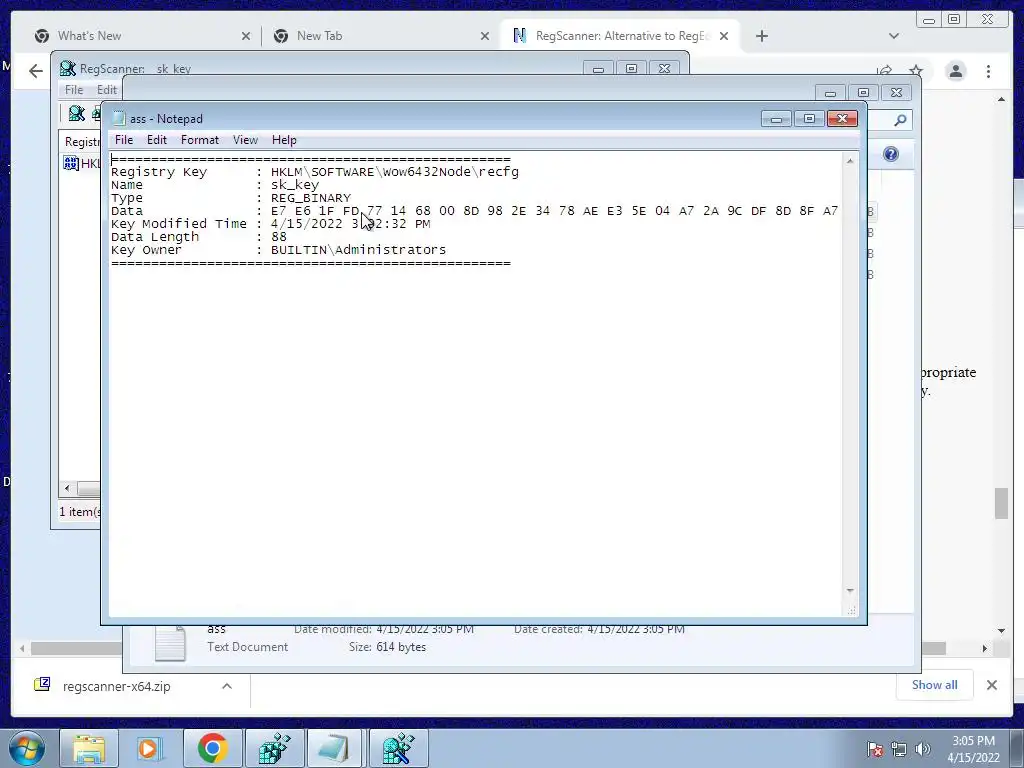Expand regscanner-x64.zip download options chevron
The height and width of the screenshot is (768, 1024).
point(227,686)
